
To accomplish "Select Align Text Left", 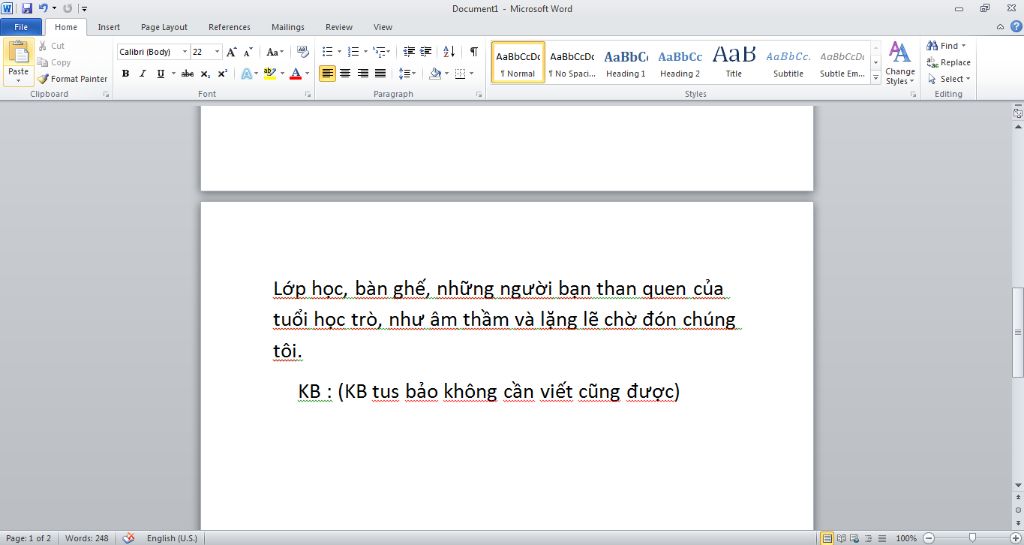I will tap(327, 74).
